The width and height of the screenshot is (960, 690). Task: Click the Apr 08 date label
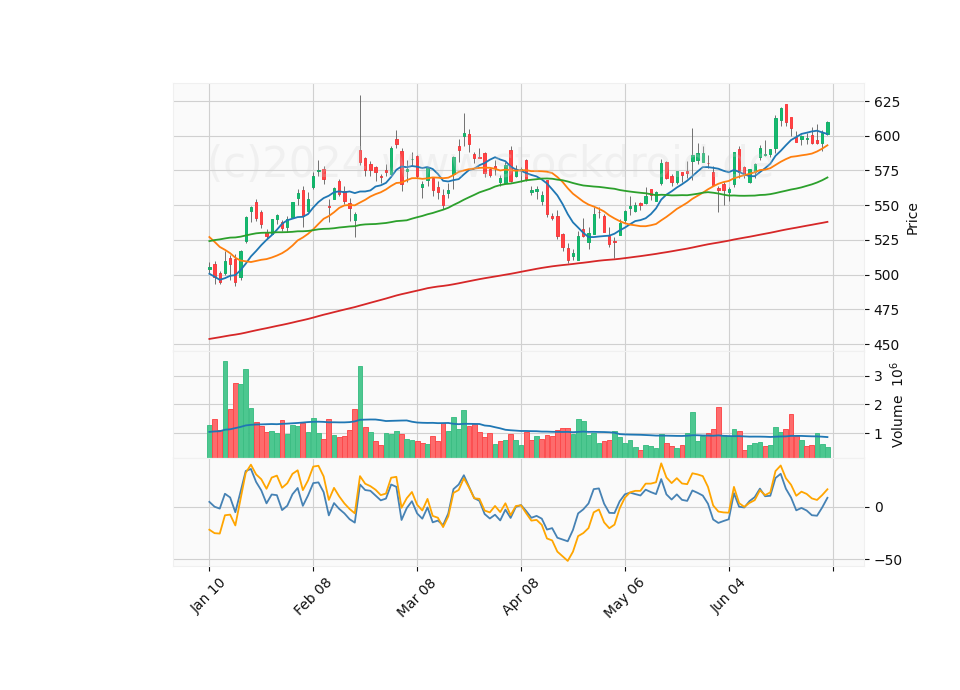(520, 596)
